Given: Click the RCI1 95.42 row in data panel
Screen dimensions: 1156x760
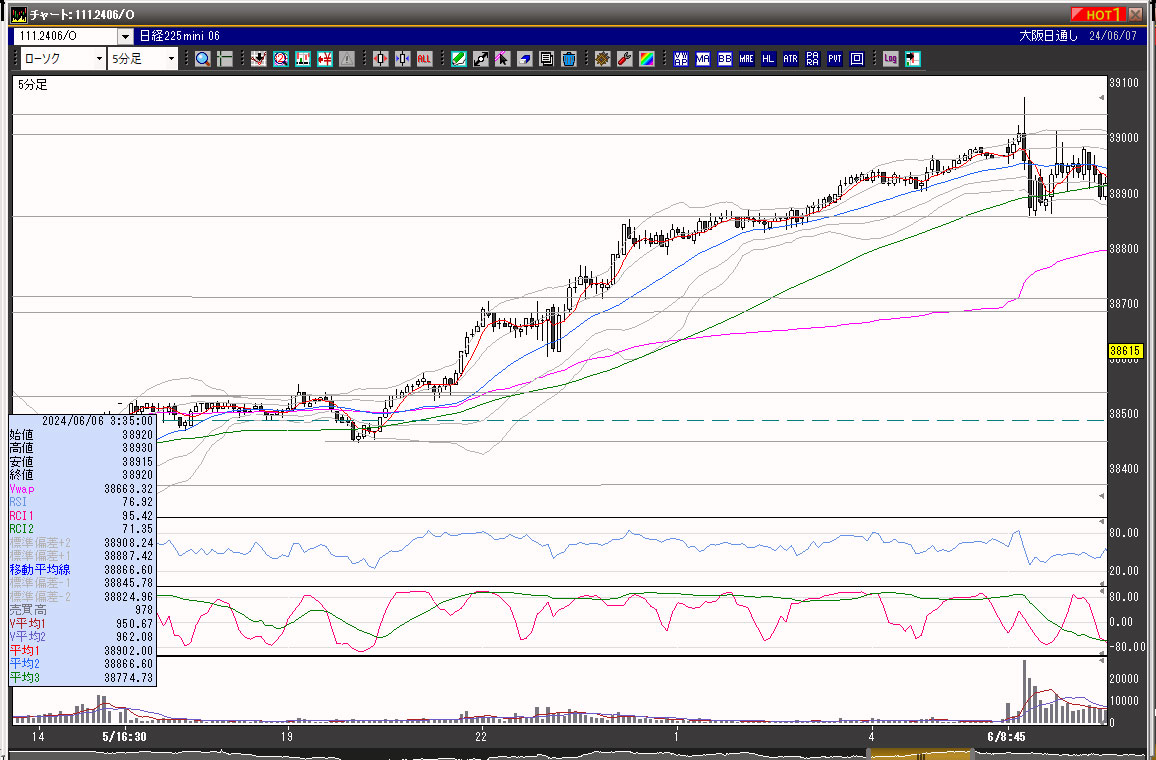Looking at the screenshot, I should [x=82, y=516].
